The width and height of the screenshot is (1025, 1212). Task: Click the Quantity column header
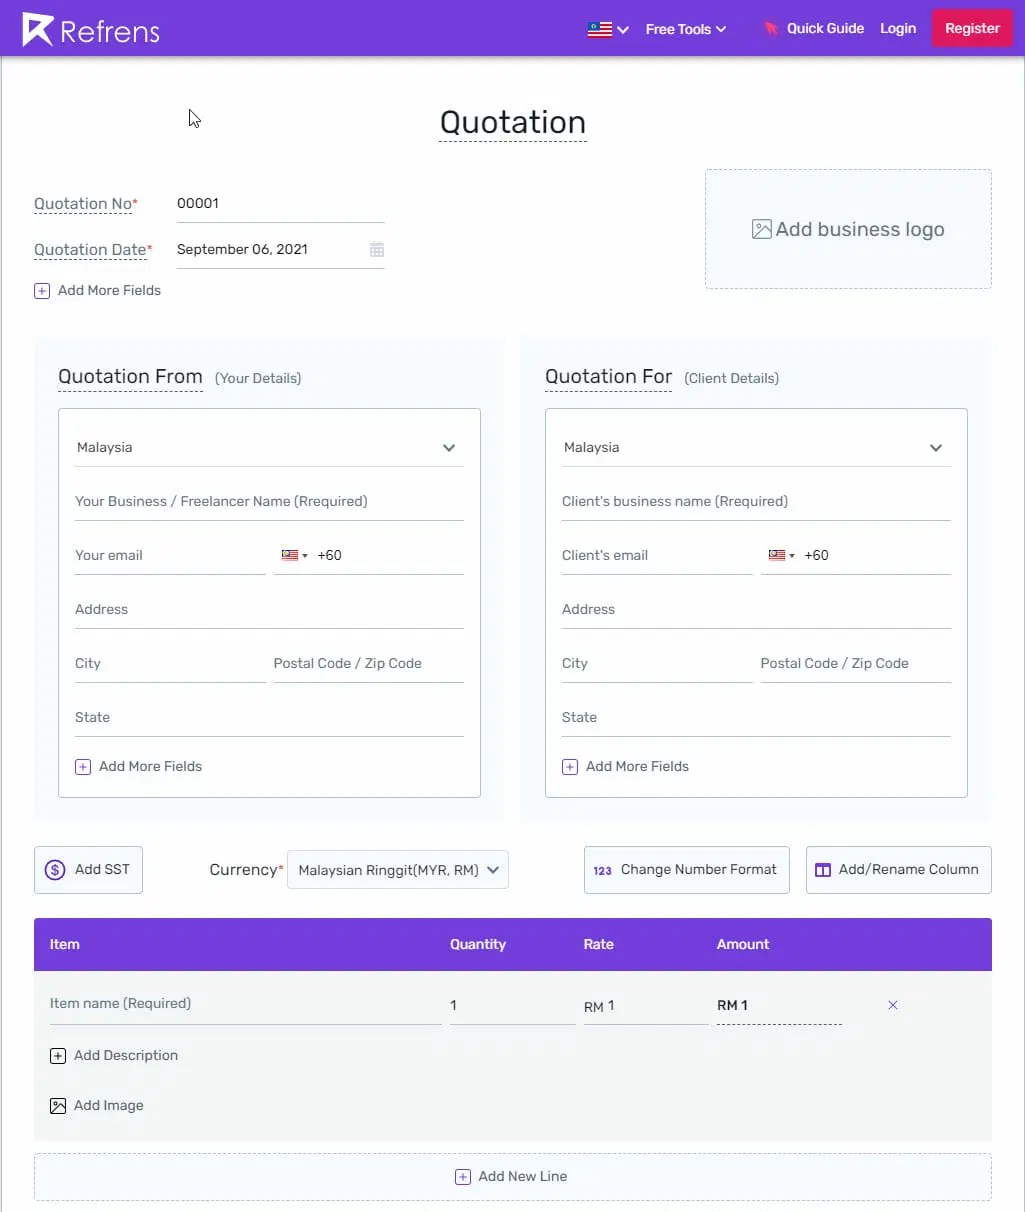[x=478, y=945]
